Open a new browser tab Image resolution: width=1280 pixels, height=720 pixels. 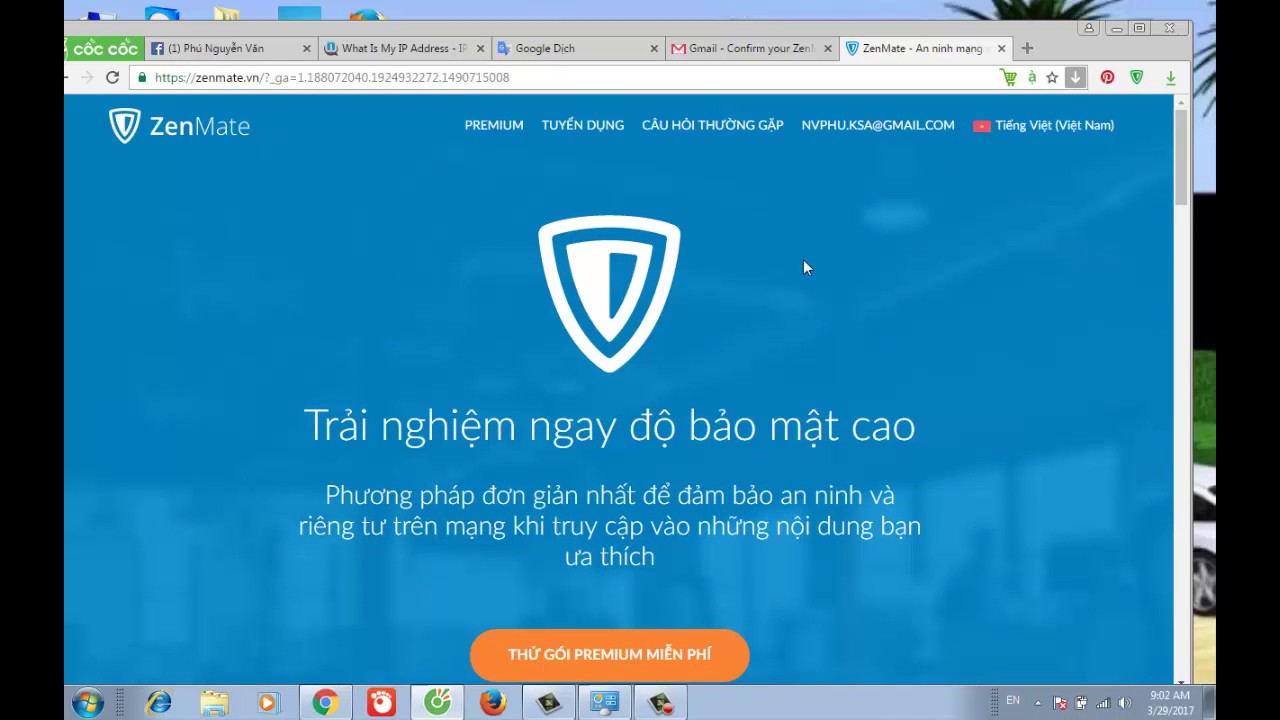click(1027, 48)
